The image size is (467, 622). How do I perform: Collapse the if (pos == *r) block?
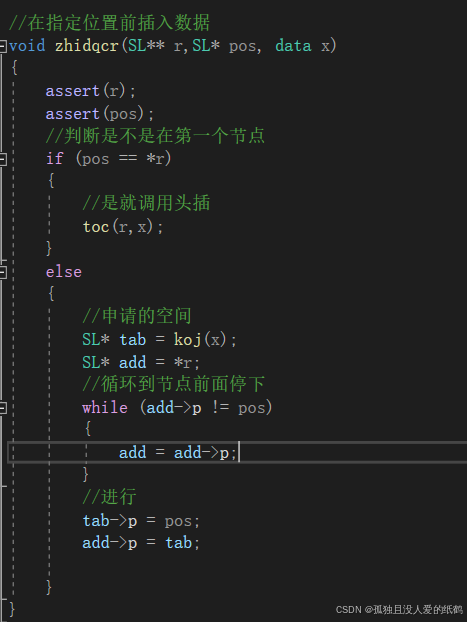3,159
